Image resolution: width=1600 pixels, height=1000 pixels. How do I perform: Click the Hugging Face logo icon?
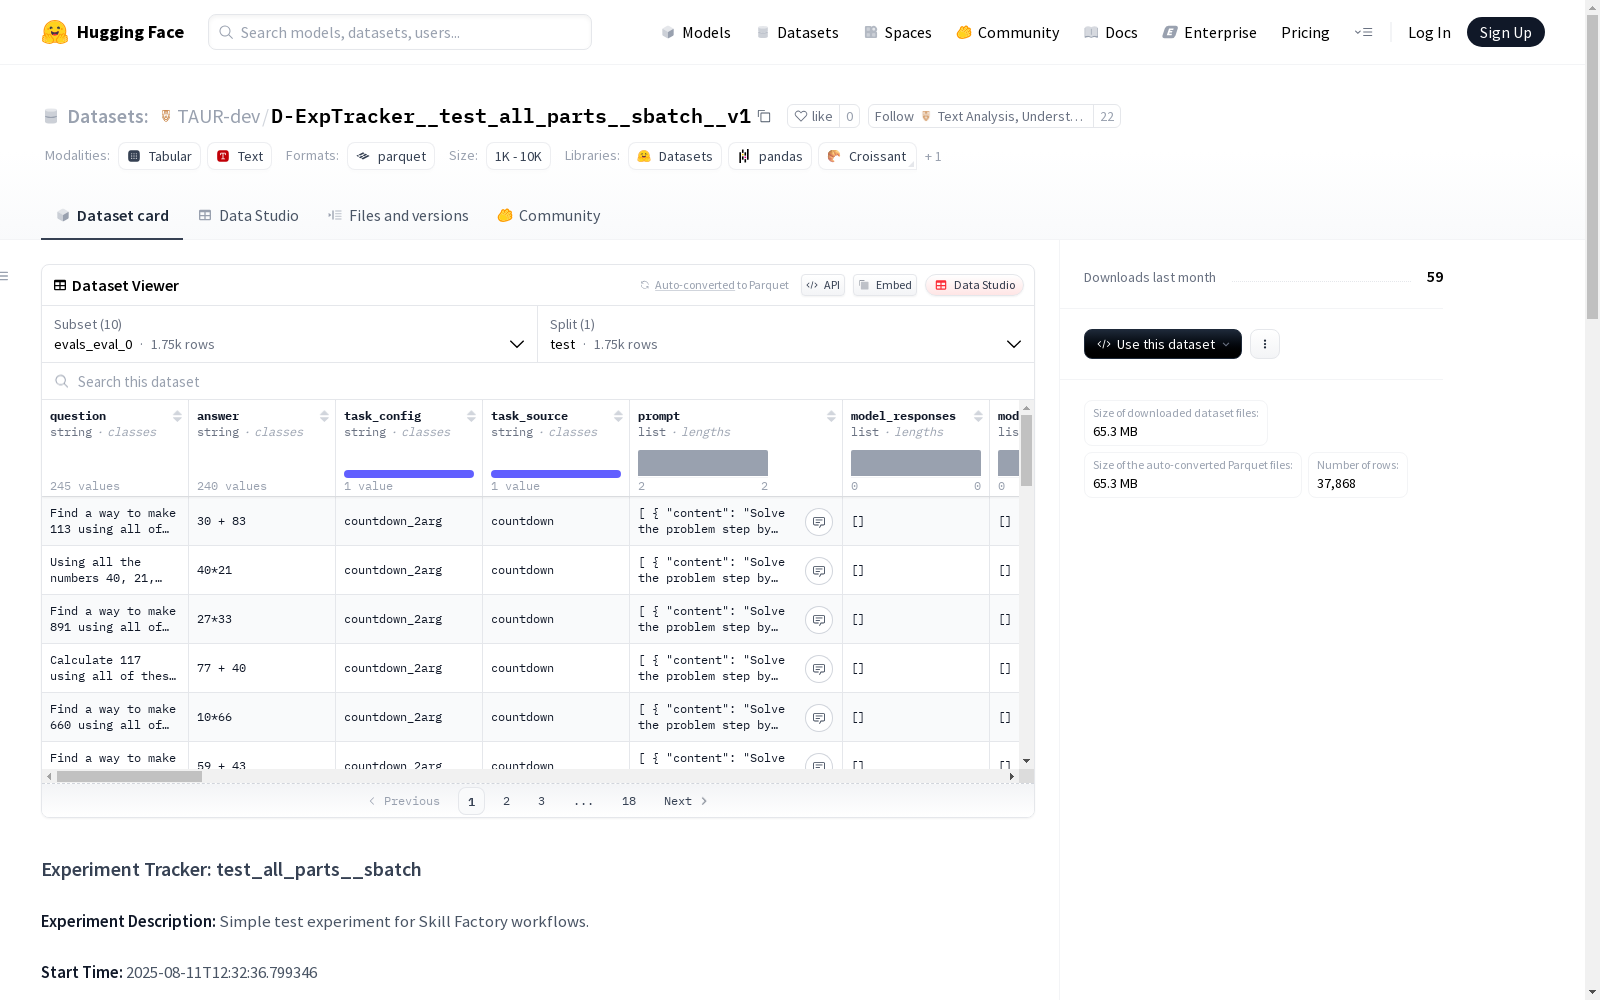pos(55,32)
